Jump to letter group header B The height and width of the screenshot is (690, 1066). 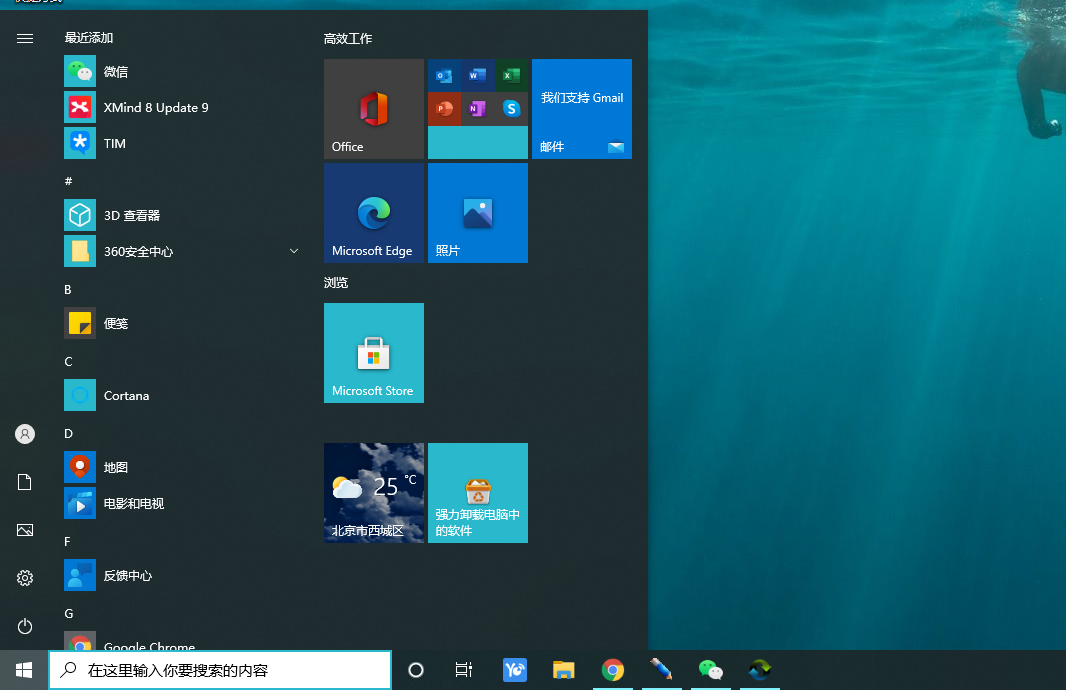(68, 290)
